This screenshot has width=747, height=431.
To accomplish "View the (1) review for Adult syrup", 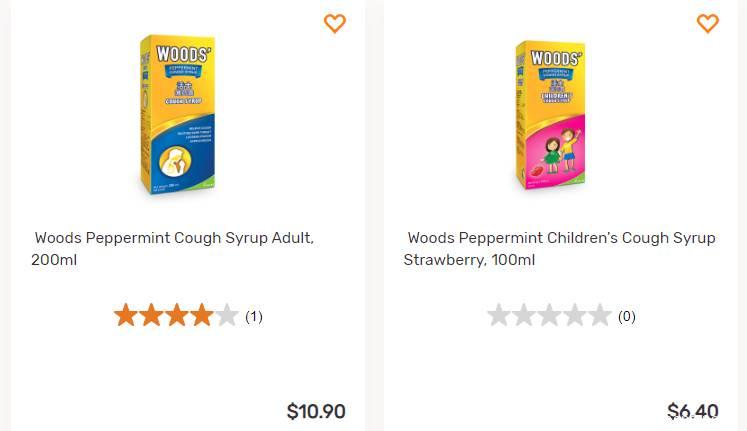I will pyautogui.click(x=254, y=317).
